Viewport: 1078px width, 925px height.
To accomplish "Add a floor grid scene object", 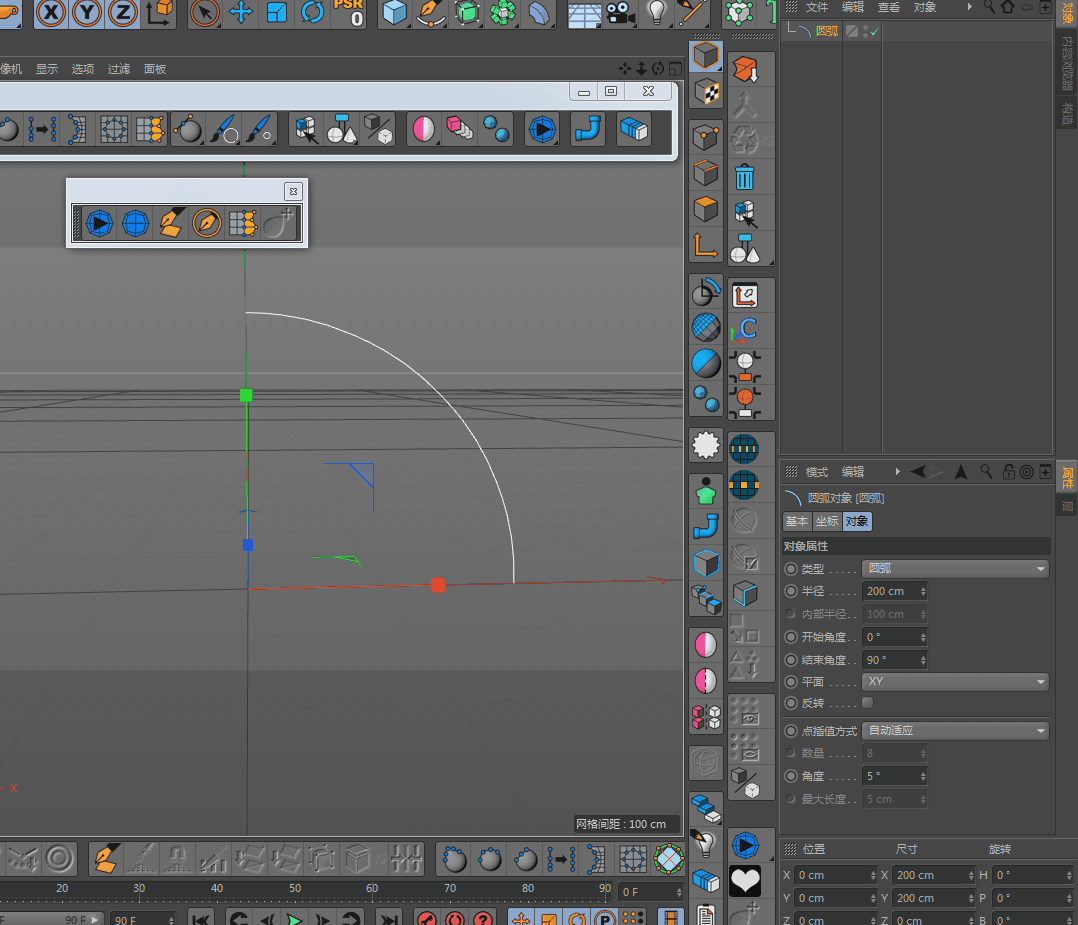I will click(x=584, y=14).
